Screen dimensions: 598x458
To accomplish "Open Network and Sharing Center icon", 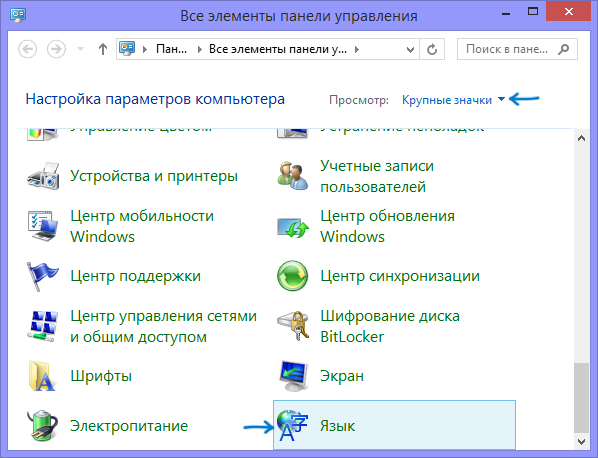I will click(43, 326).
